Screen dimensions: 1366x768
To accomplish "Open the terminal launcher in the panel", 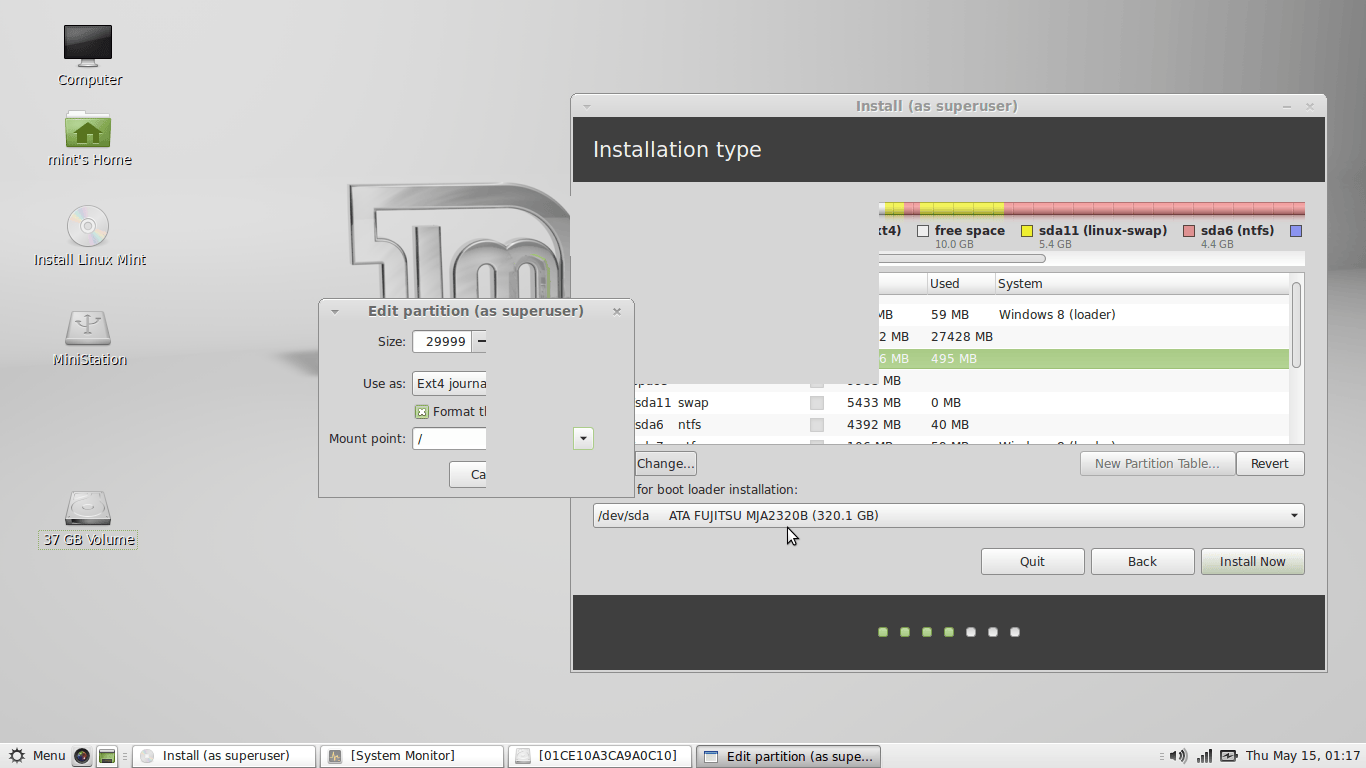I will [x=107, y=756].
